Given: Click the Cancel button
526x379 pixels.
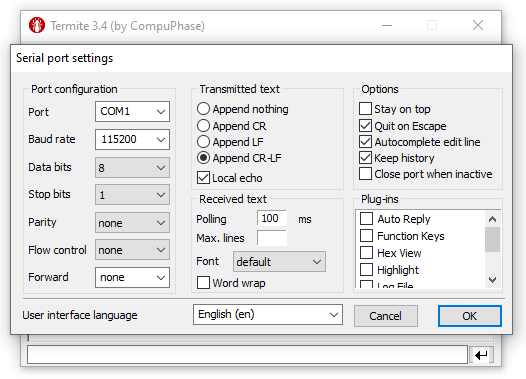Looking at the screenshot, I should 385,316.
